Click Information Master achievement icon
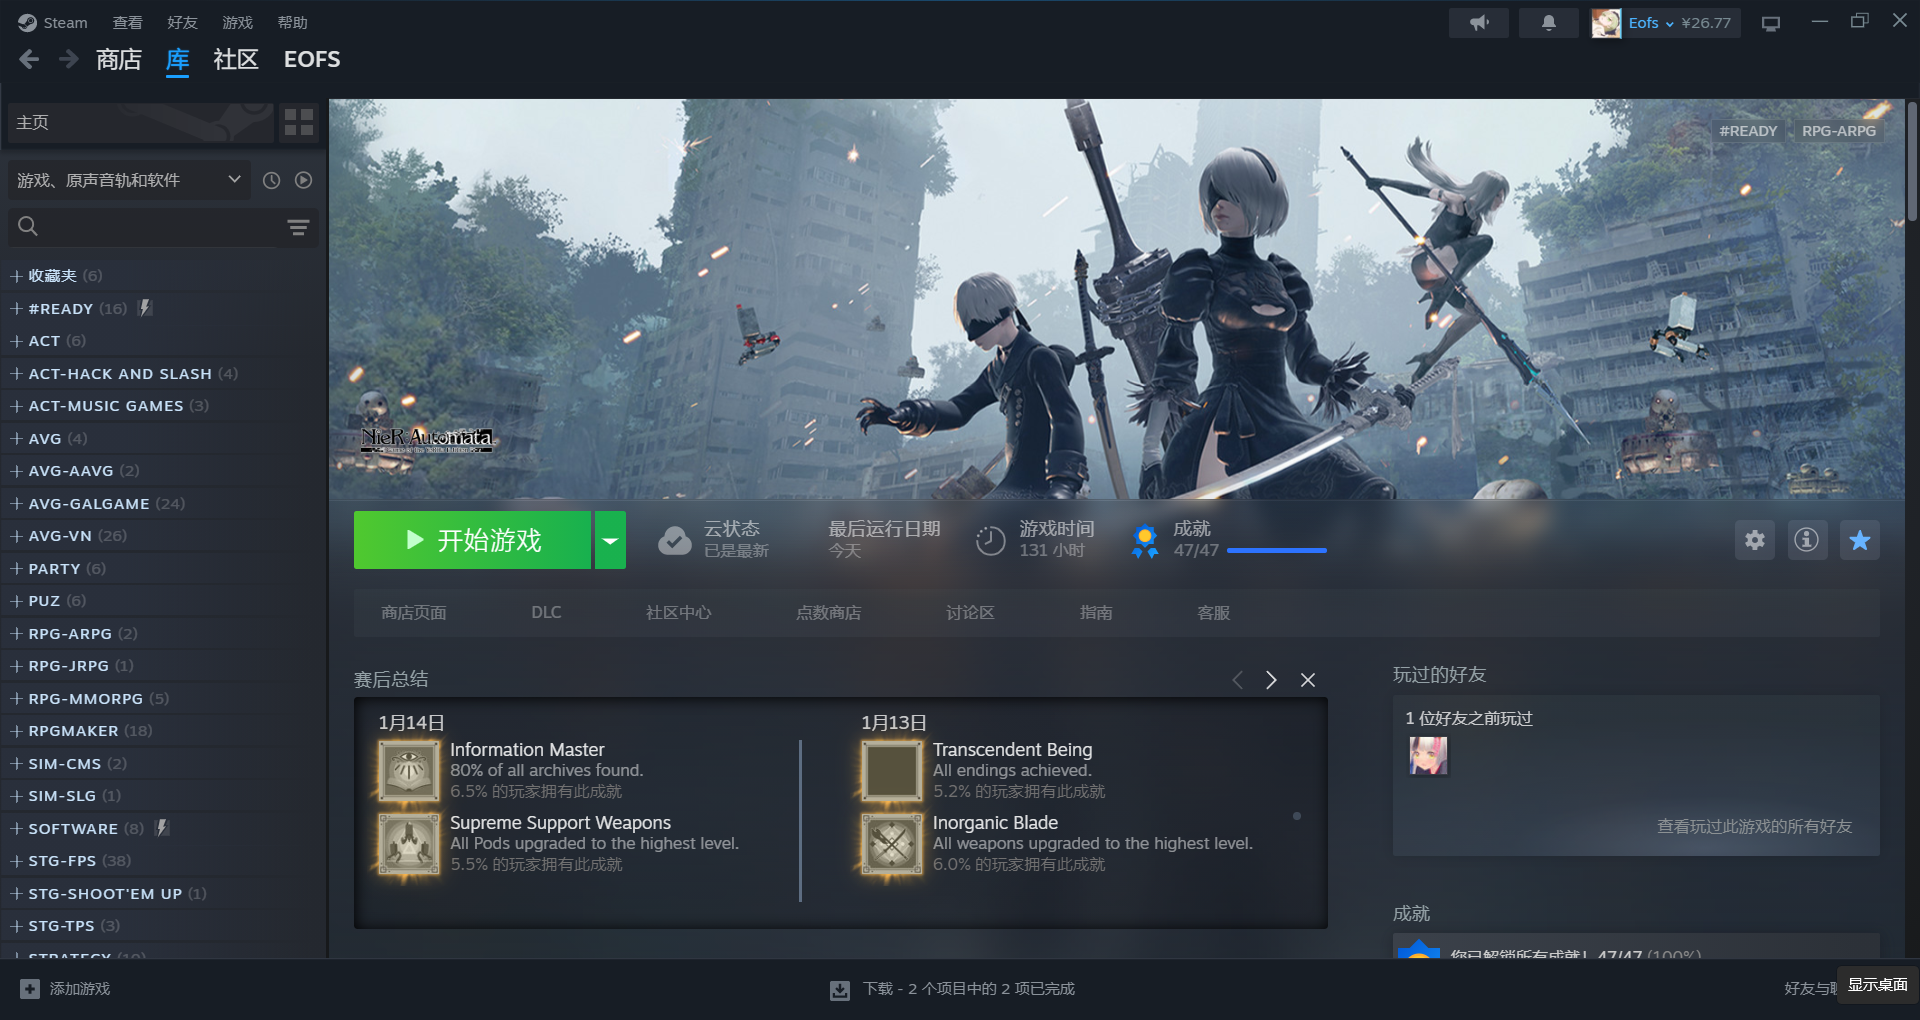The width and height of the screenshot is (1920, 1020). (x=409, y=771)
